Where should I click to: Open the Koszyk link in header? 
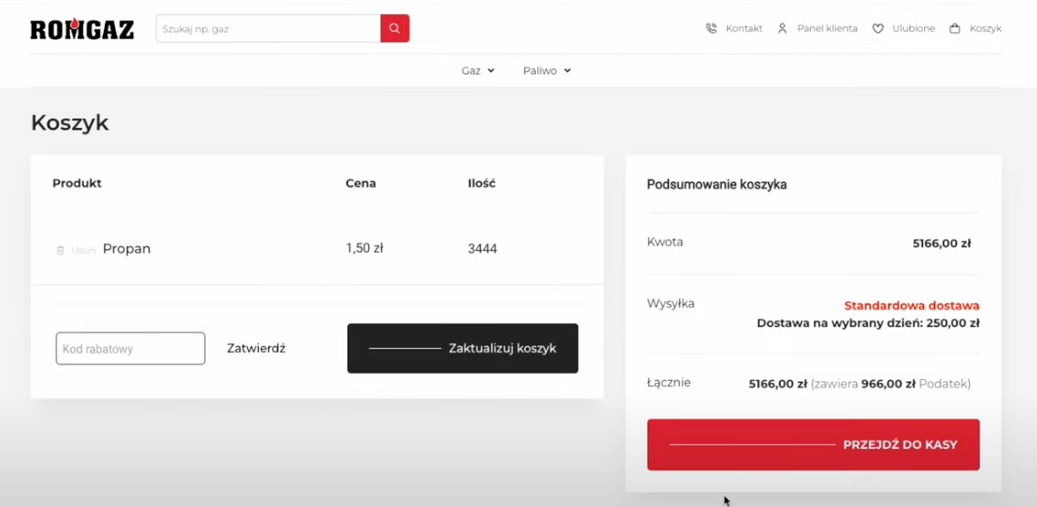[985, 28]
